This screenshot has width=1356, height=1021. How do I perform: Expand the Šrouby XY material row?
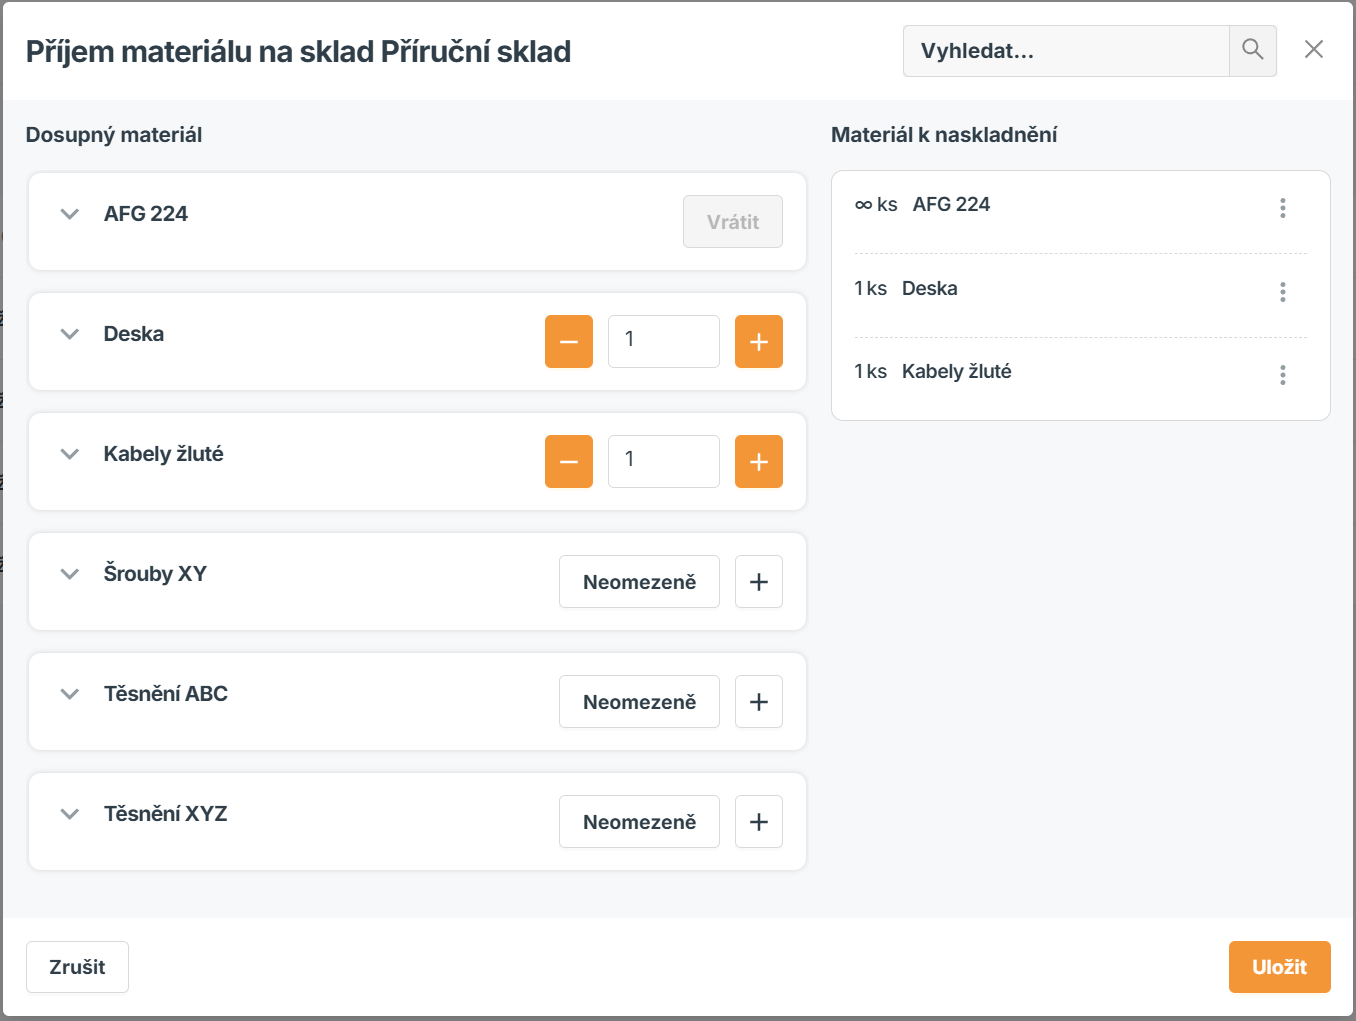point(69,573)
